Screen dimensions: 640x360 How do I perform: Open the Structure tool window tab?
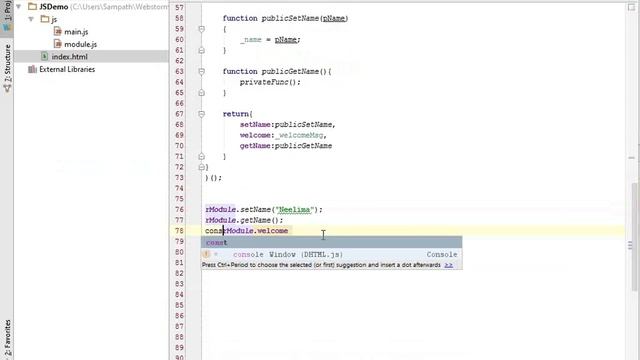[7, 68]
